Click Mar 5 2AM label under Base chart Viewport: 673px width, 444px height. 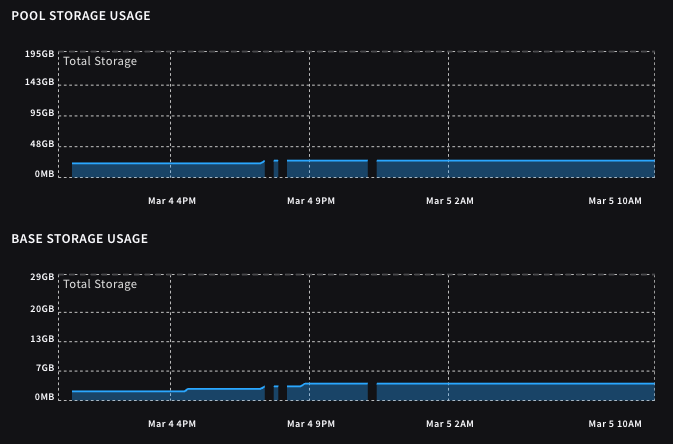coord(449,424)
